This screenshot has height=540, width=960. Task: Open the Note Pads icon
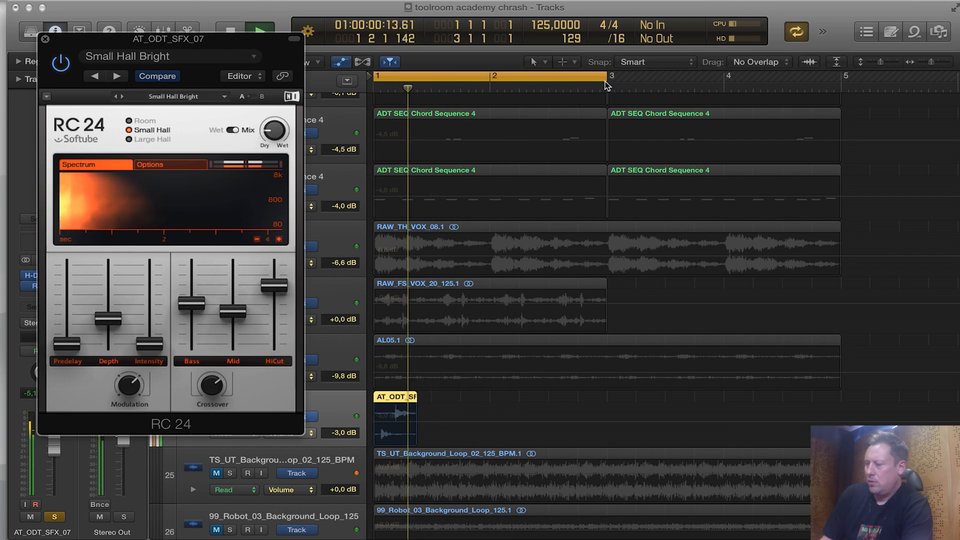pos(891,32)
